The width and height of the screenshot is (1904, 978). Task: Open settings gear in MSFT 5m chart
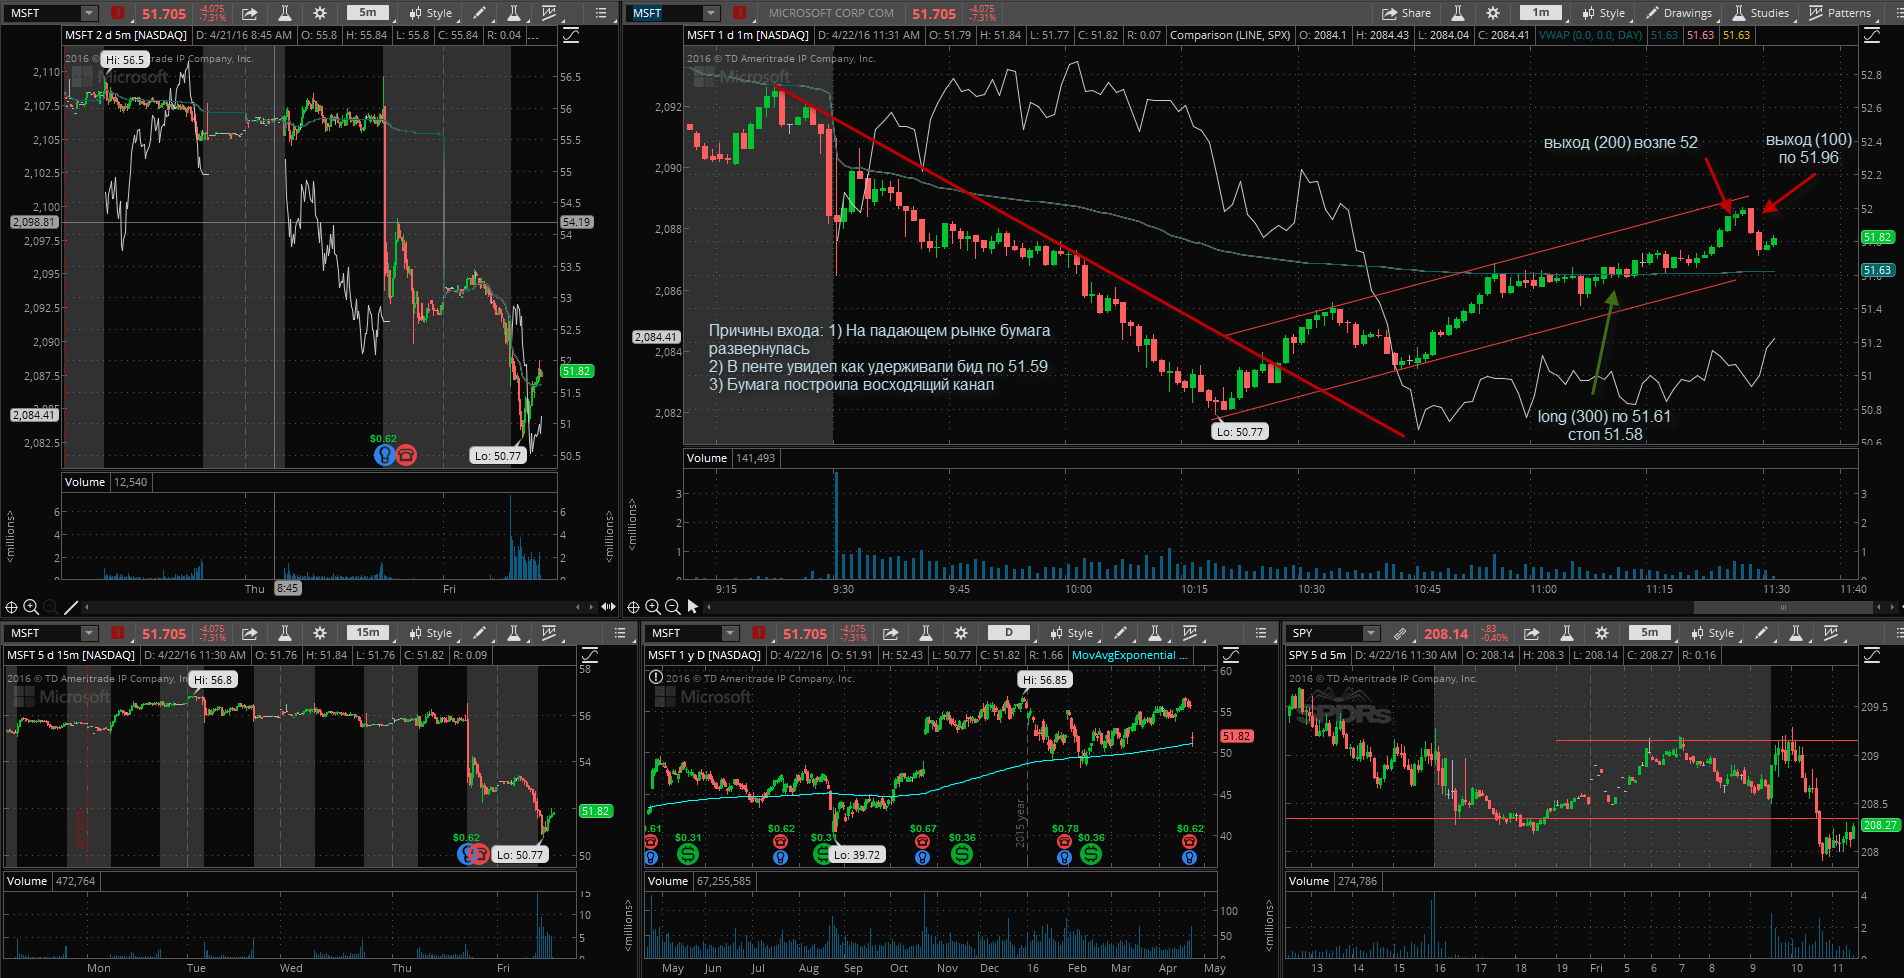tap(320, 13)
